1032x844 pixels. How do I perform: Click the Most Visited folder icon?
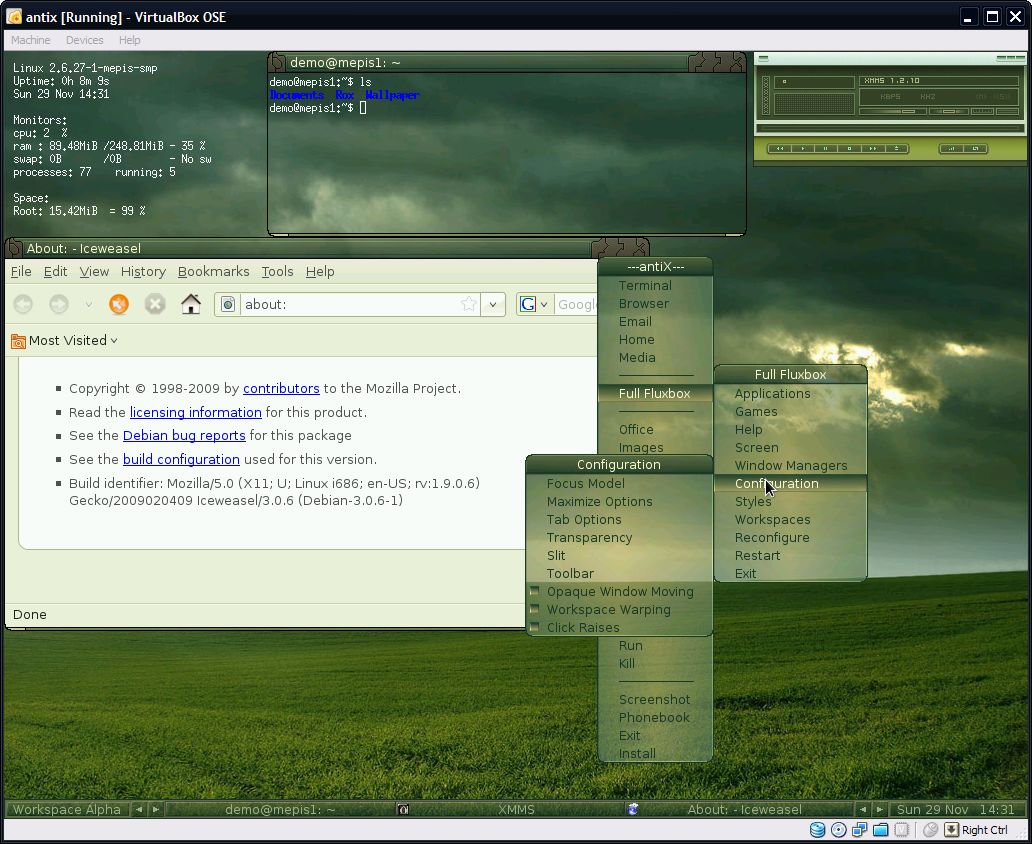coord(18,341)
